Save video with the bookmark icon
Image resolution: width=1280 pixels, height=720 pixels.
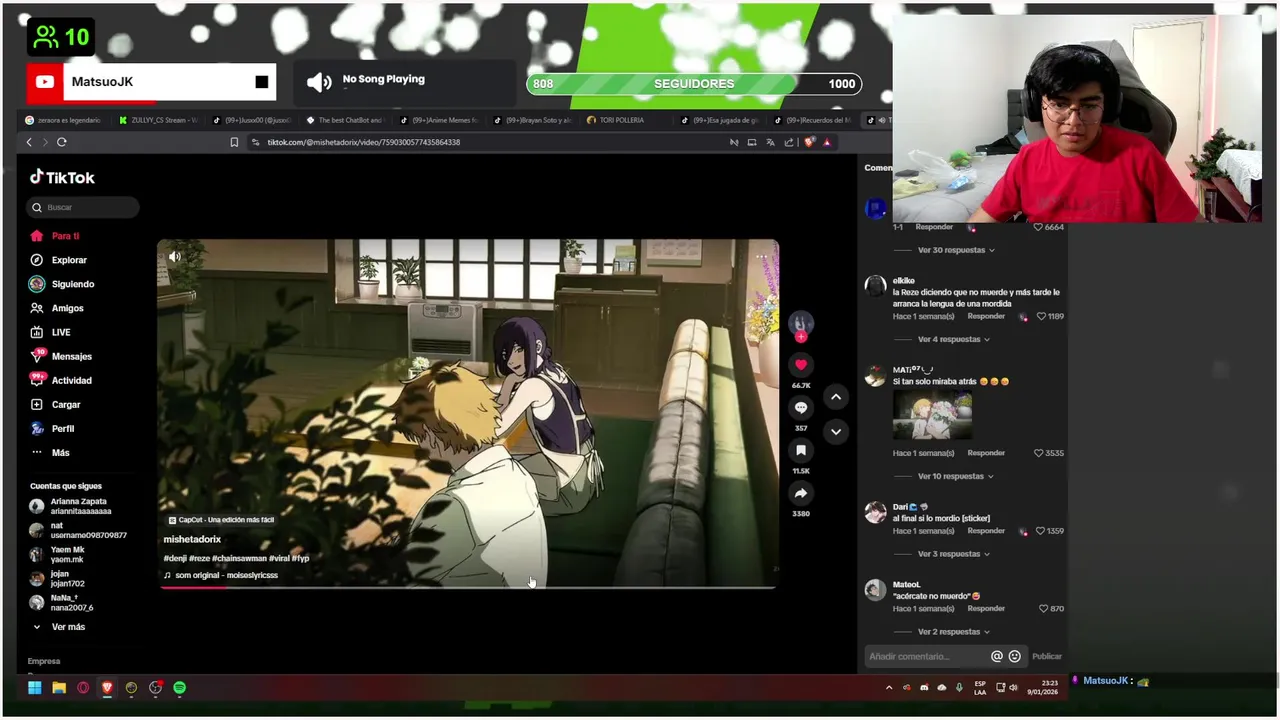(800, 451)
